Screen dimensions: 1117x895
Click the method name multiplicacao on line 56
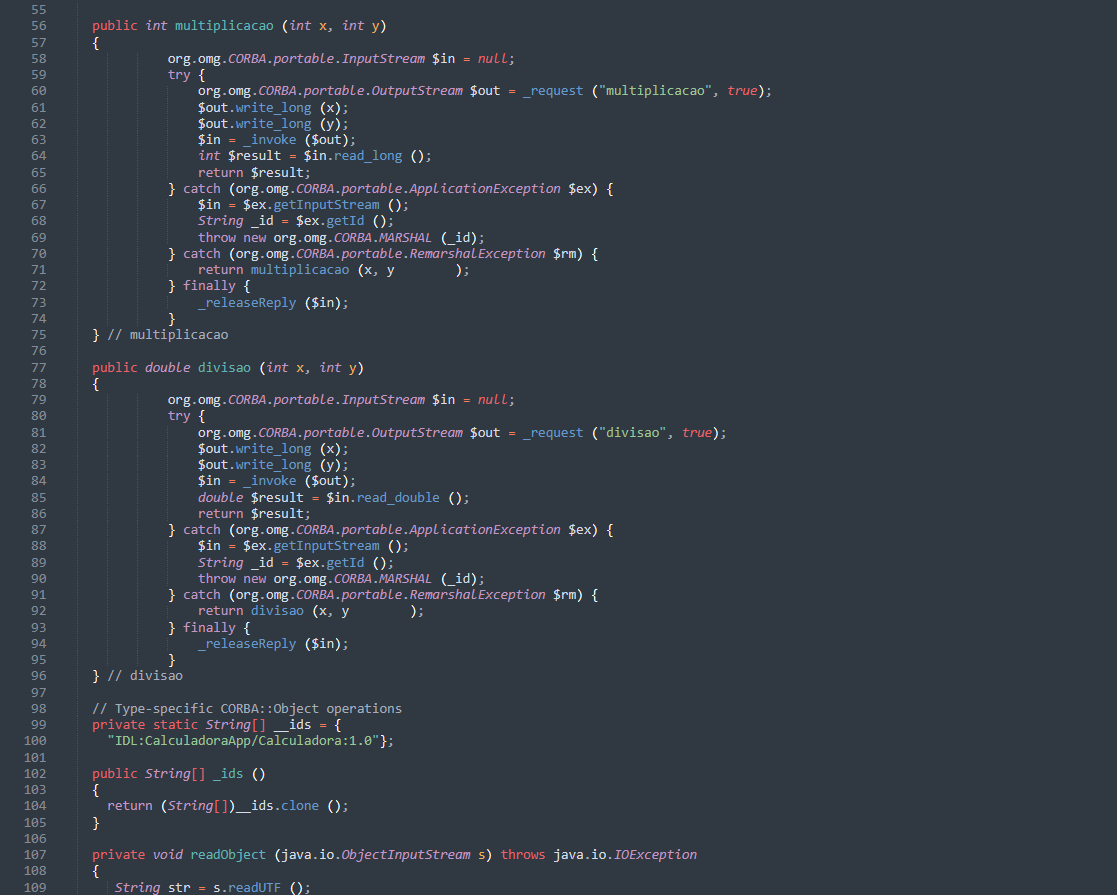click(224, 26)
